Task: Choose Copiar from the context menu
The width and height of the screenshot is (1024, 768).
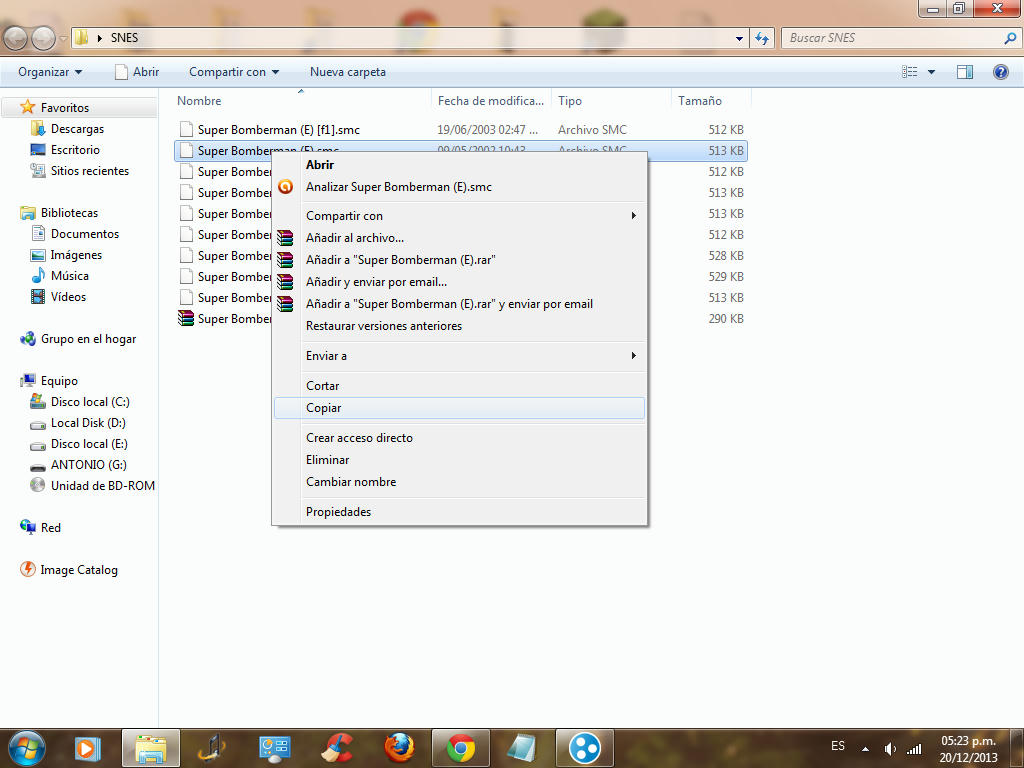Action: tap(324, 408)
